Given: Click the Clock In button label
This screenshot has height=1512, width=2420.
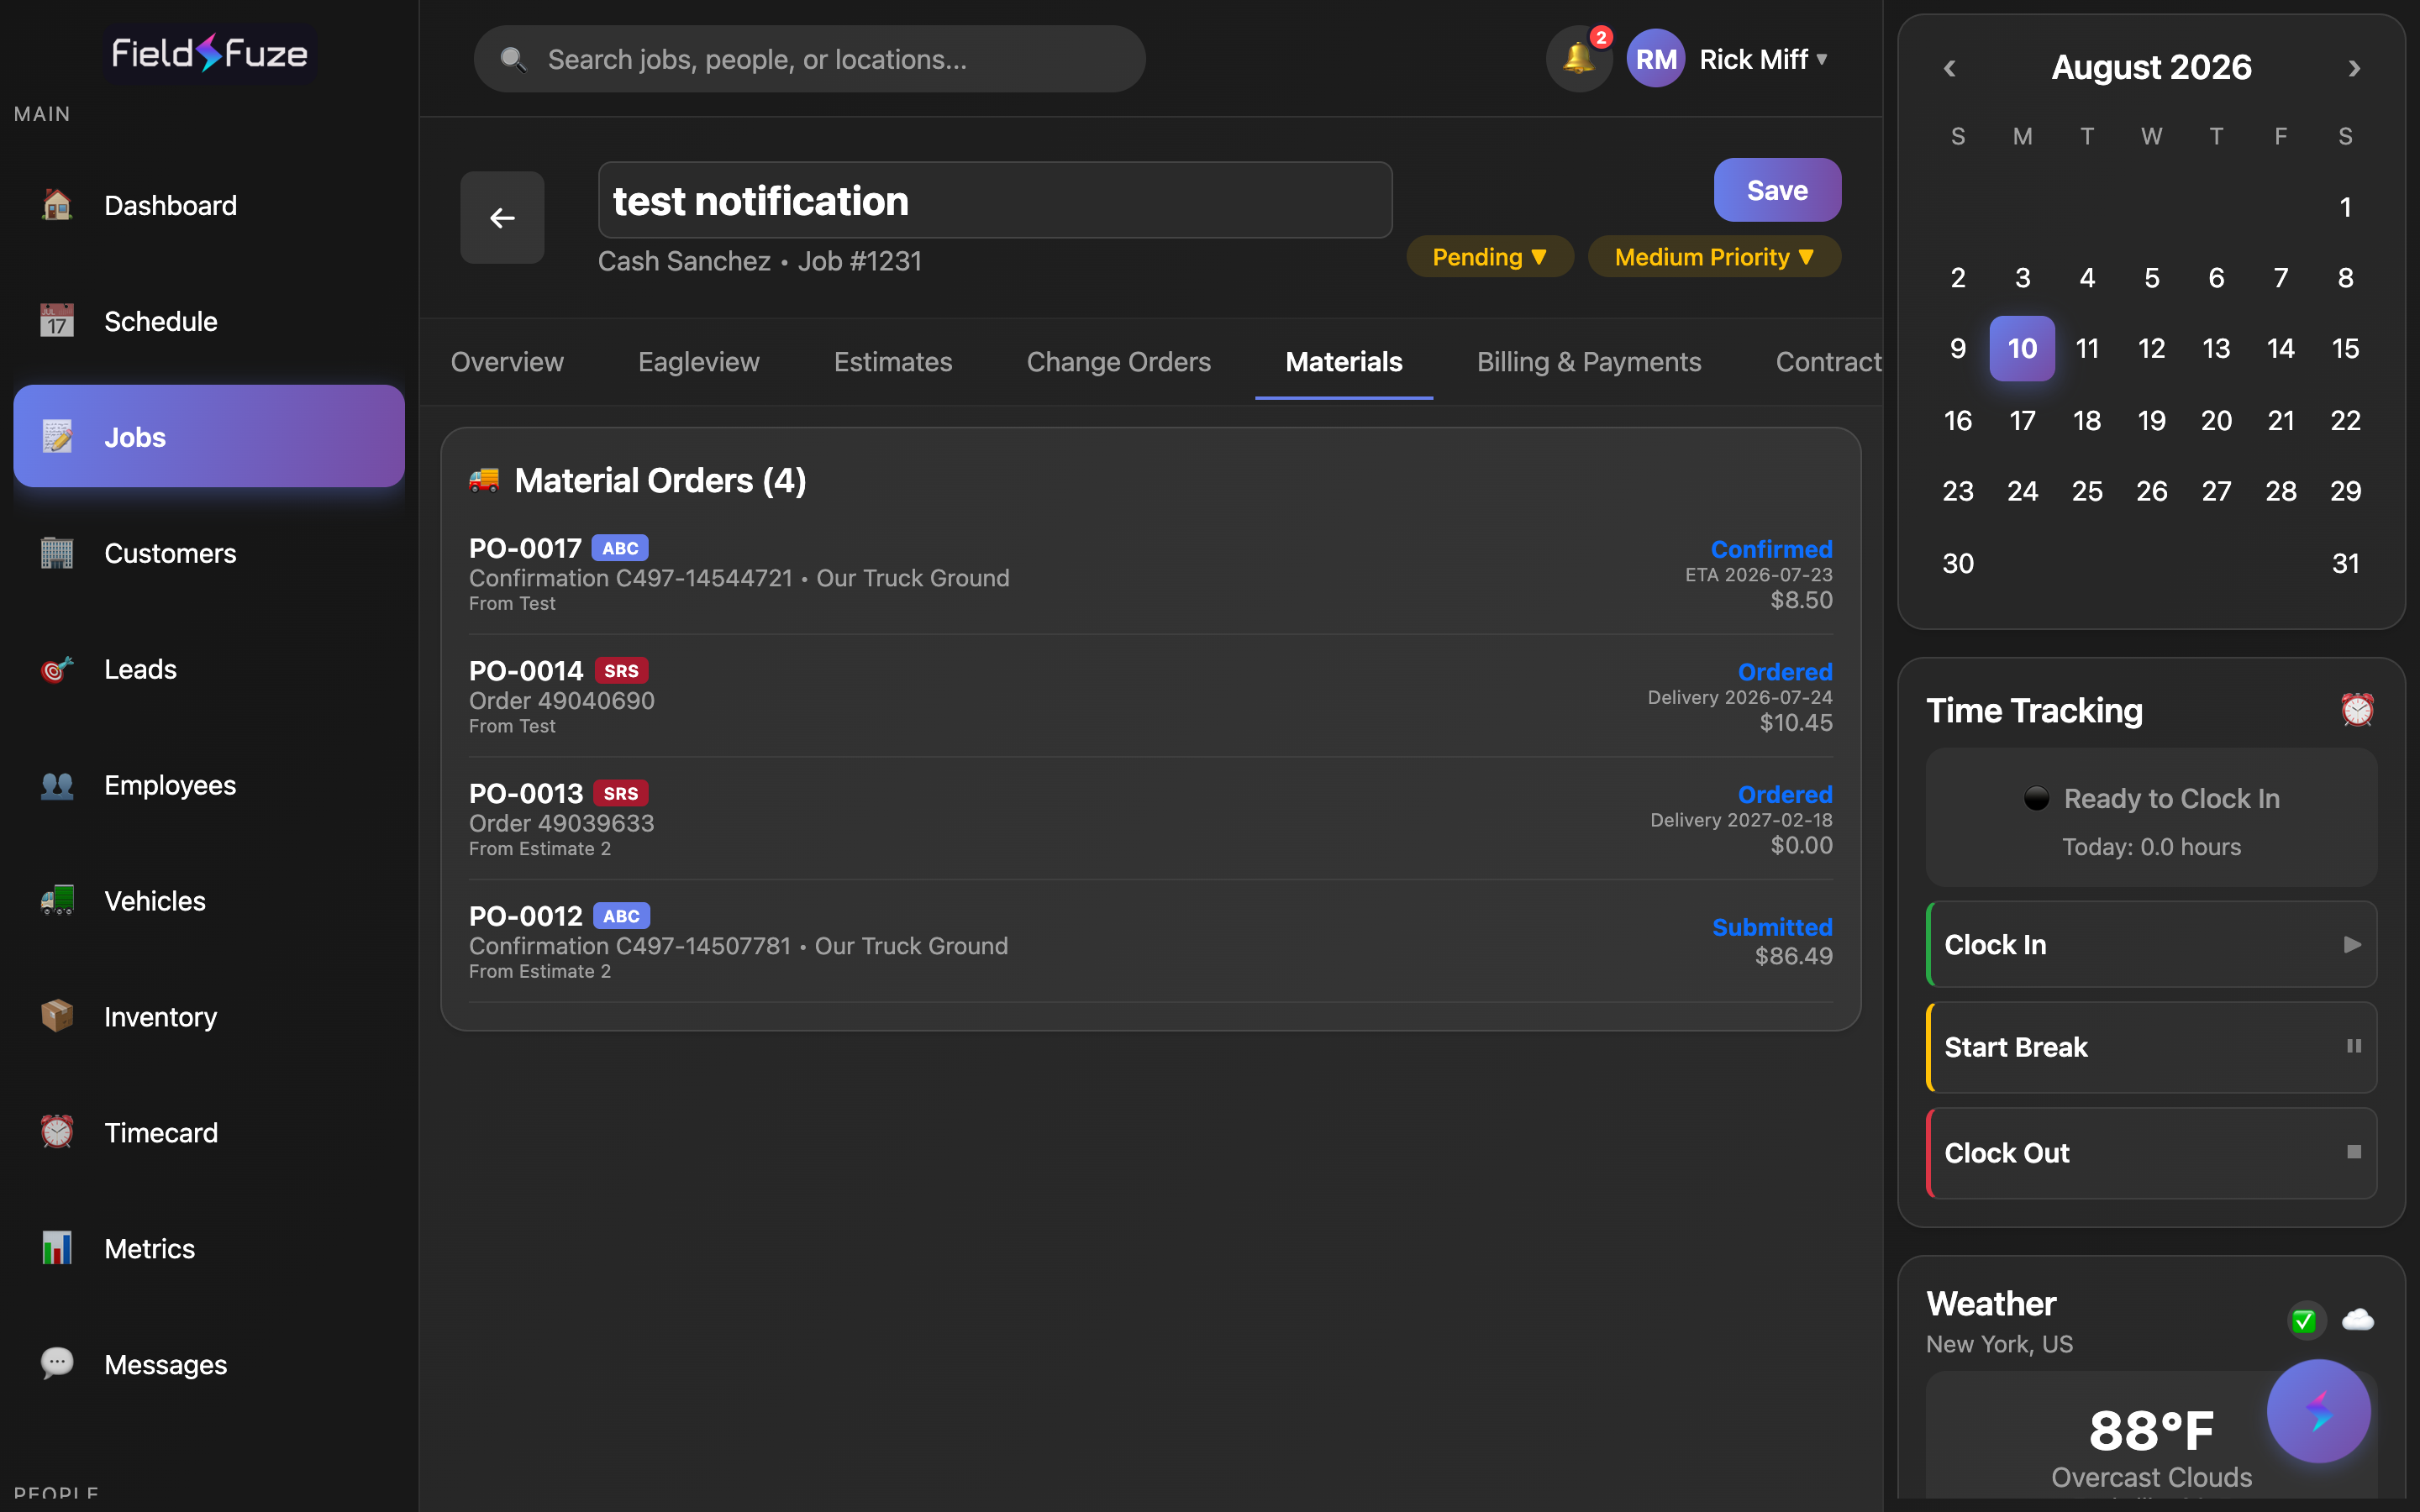Looking at the screenshot, I should pos(1995,945).
